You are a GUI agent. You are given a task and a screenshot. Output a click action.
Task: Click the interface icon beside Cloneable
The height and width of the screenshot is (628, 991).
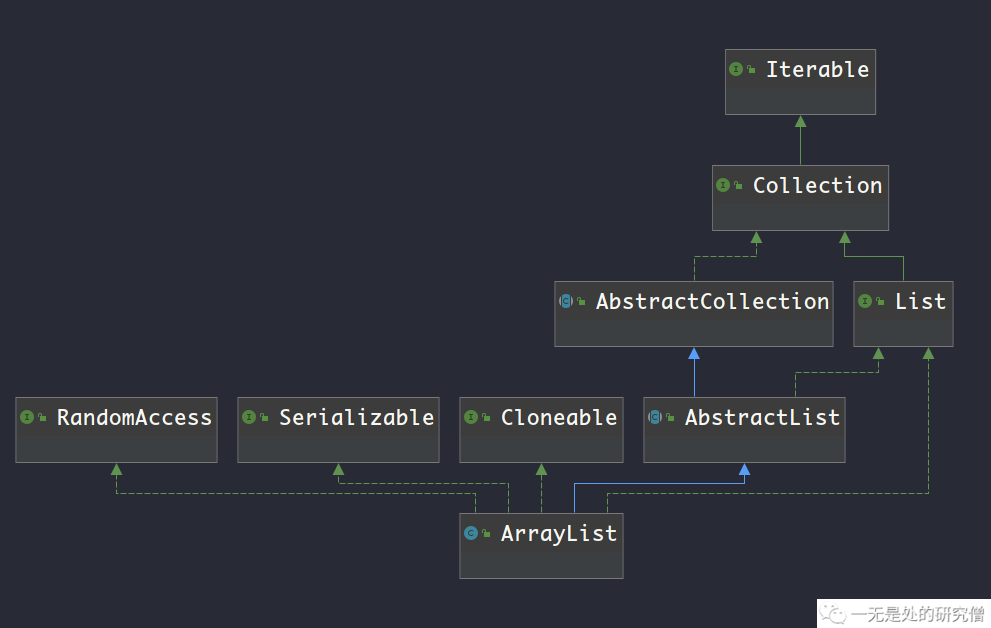[470, 417]
